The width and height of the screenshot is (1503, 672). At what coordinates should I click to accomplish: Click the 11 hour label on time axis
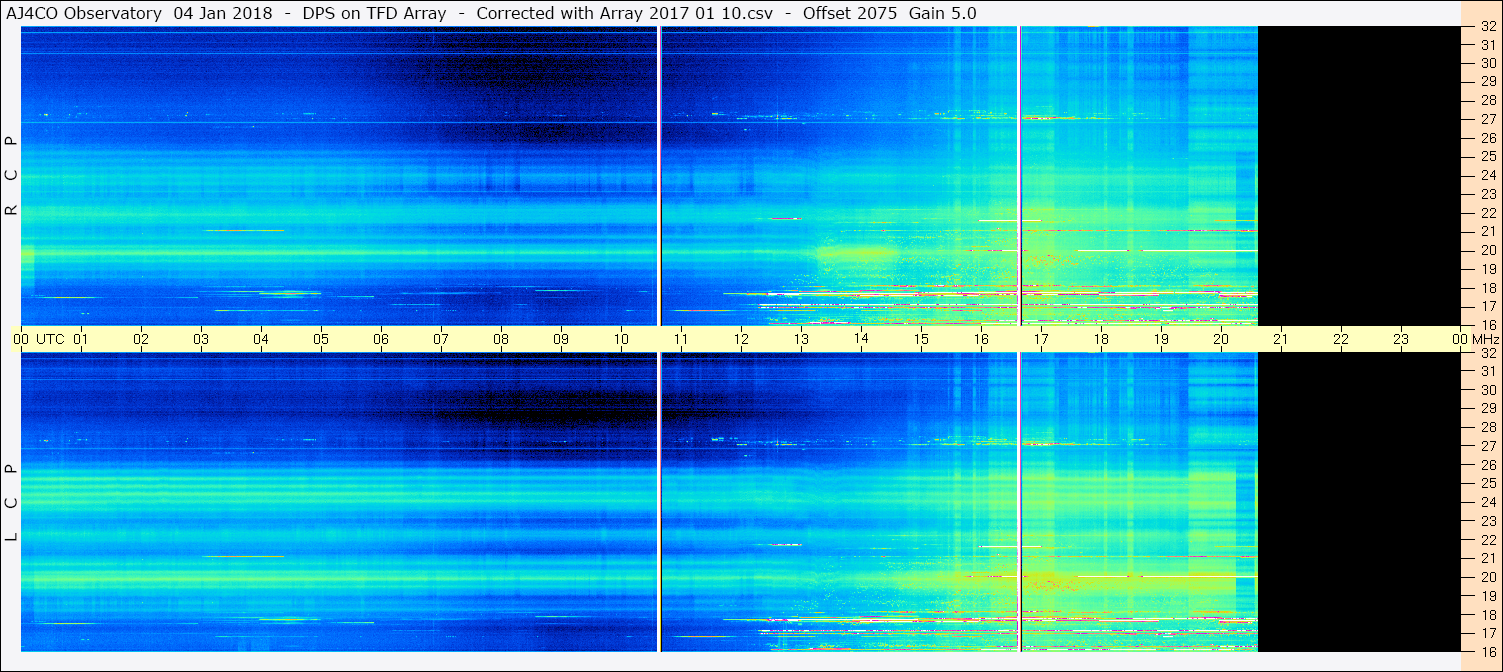pos(681,339)
